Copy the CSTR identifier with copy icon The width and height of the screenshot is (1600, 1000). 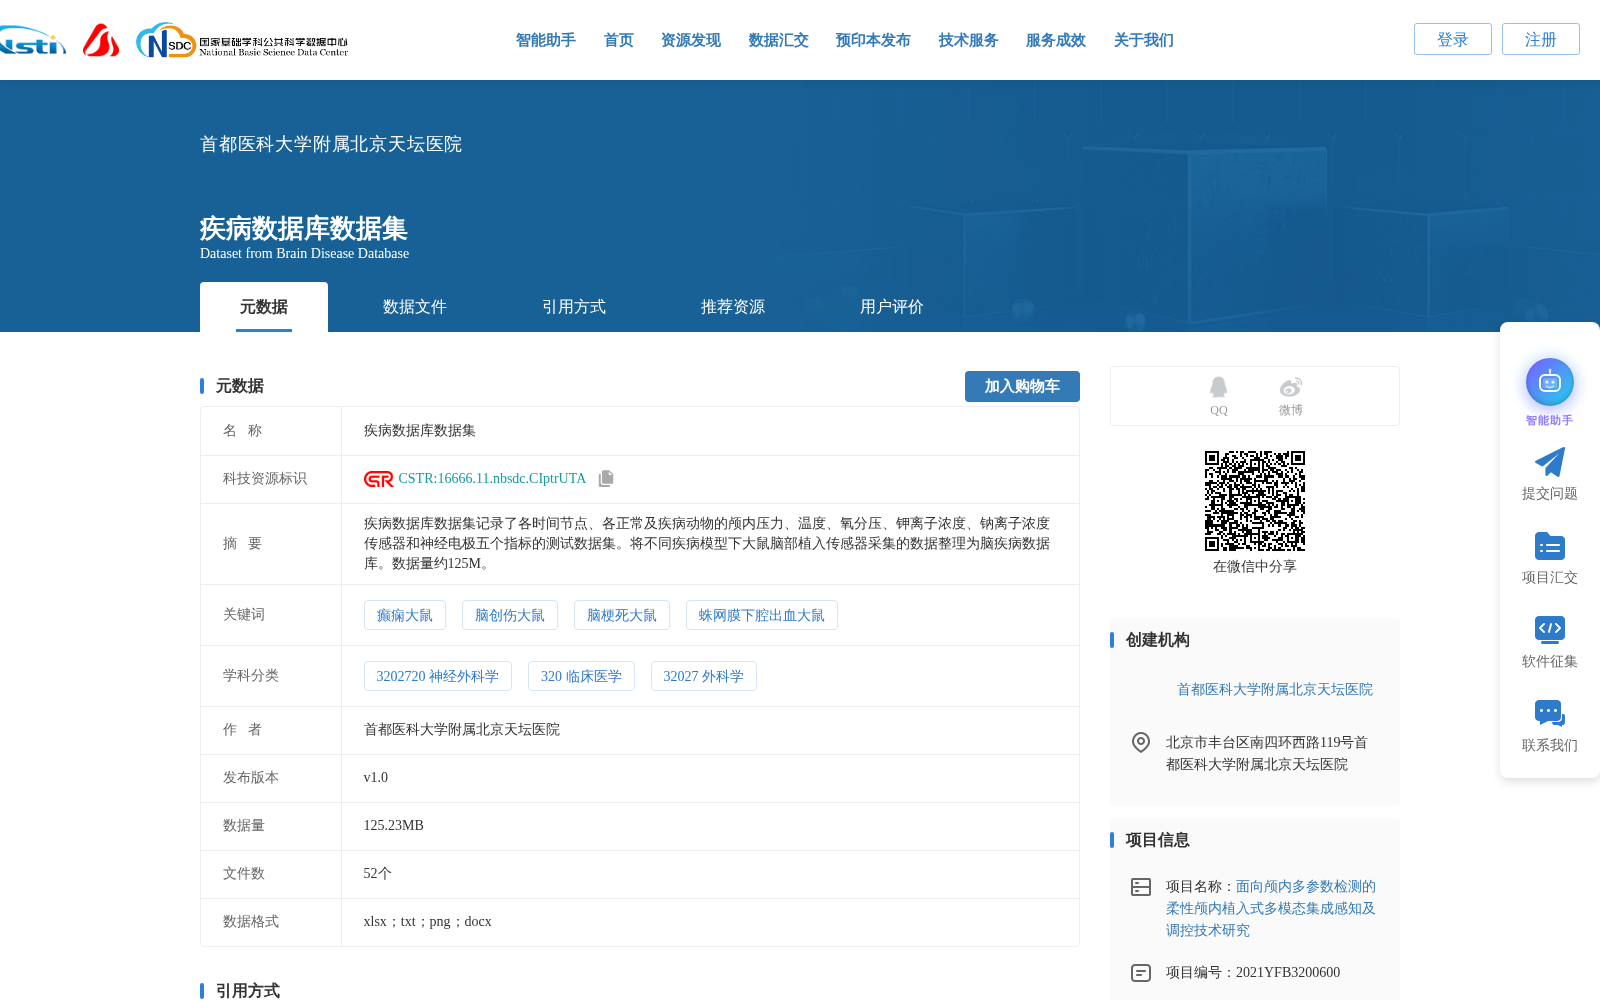coord(606,479)
